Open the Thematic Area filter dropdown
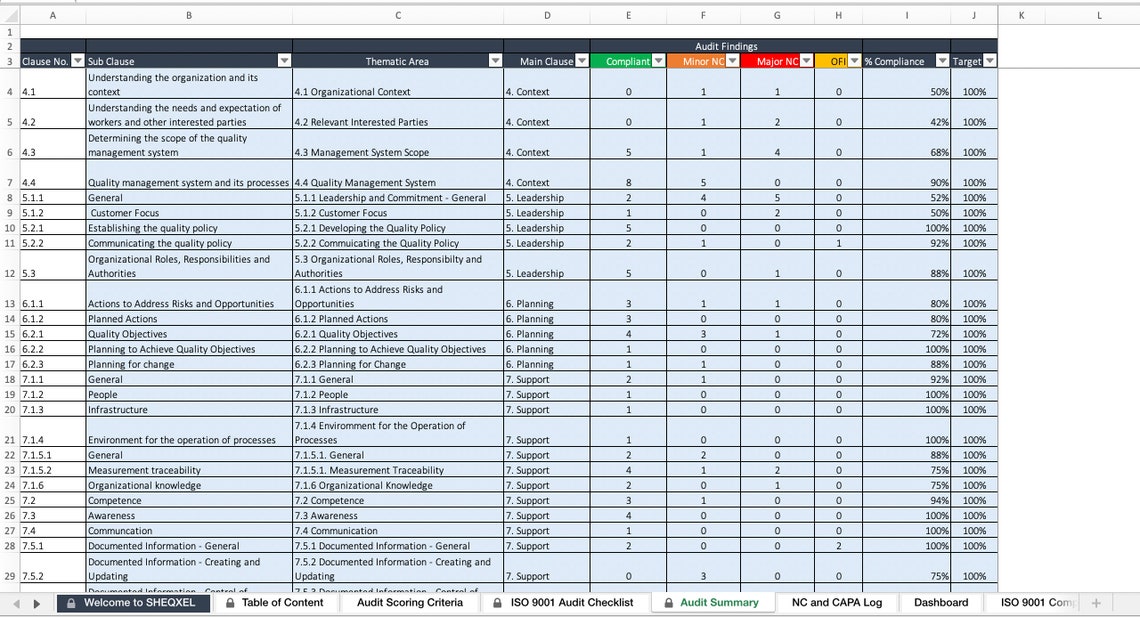The height and width of the screenshot is (617, 1140). 494,60
